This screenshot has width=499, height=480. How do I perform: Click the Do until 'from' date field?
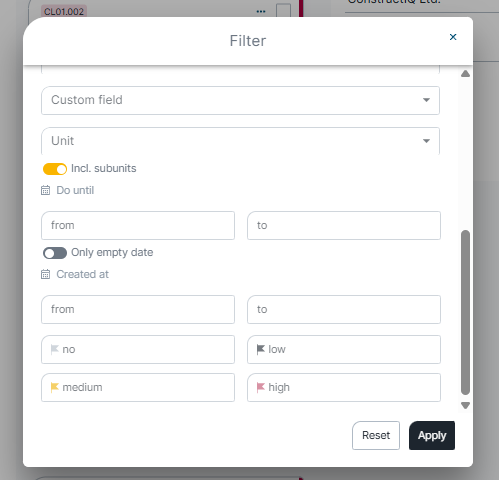point(138,225)
